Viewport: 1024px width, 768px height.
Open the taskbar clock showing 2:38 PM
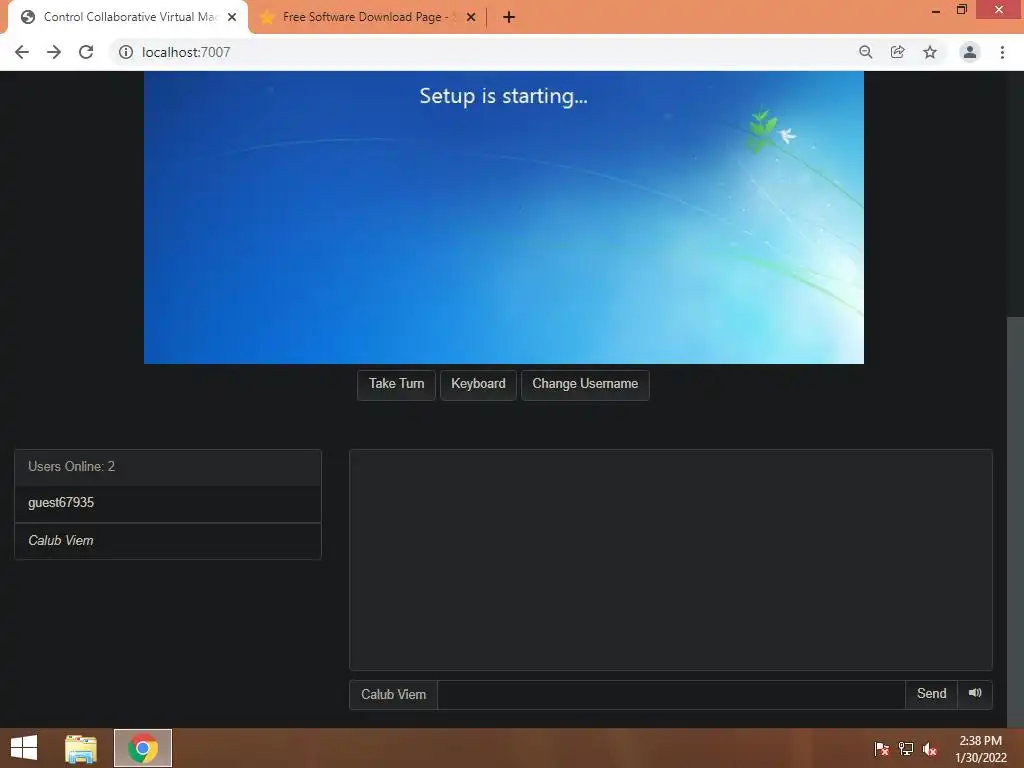pos(980,749)
